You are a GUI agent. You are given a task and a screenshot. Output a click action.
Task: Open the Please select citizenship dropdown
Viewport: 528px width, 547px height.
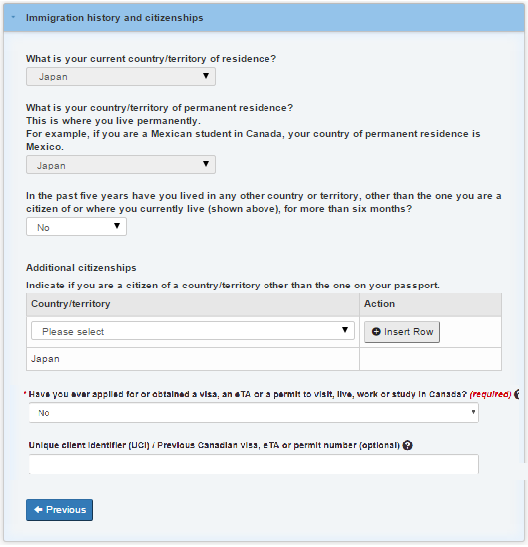pyautogui.click(x=193, y=331)
